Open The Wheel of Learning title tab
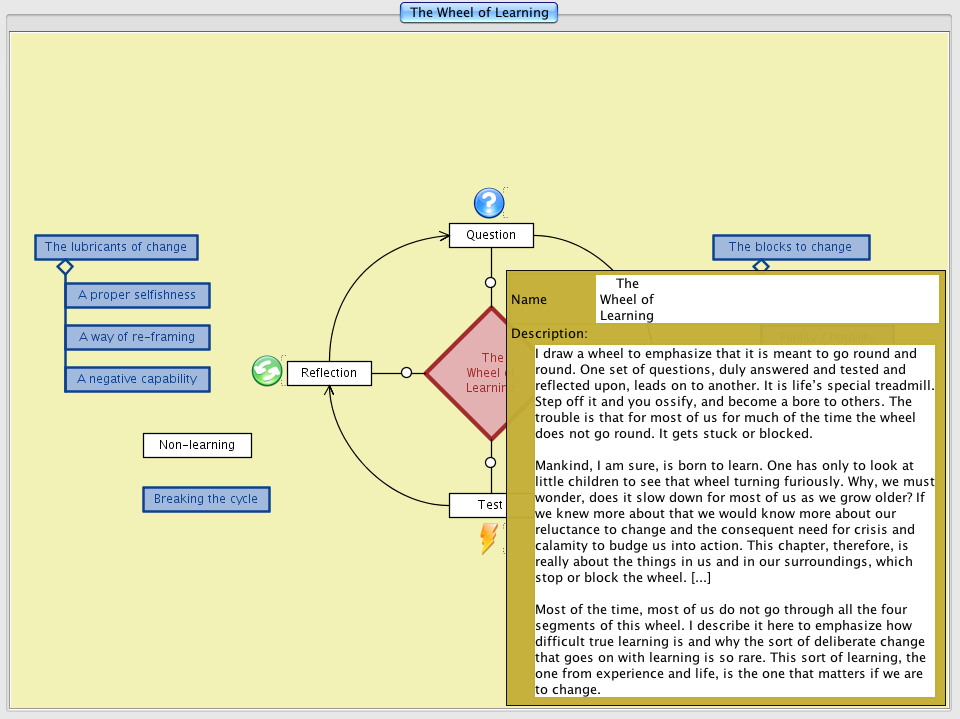 click(x=479, y=13)
